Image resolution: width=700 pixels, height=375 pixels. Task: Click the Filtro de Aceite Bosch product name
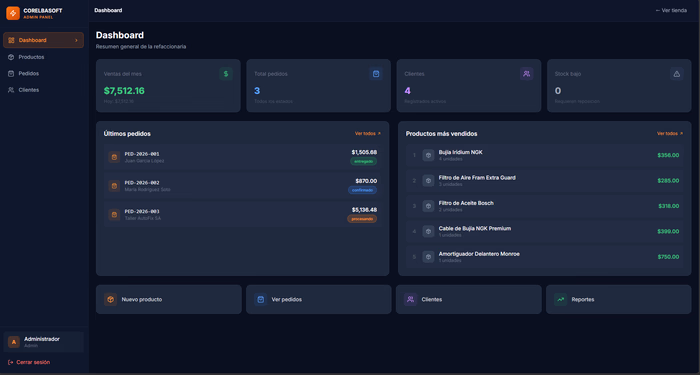(x=466, y=203)
